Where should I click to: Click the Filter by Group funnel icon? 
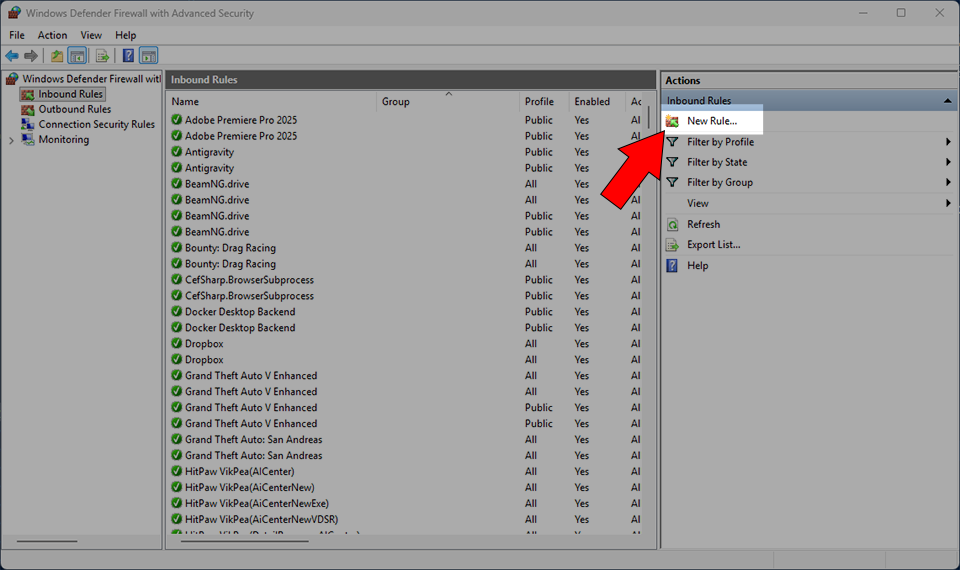coord(672,182)
